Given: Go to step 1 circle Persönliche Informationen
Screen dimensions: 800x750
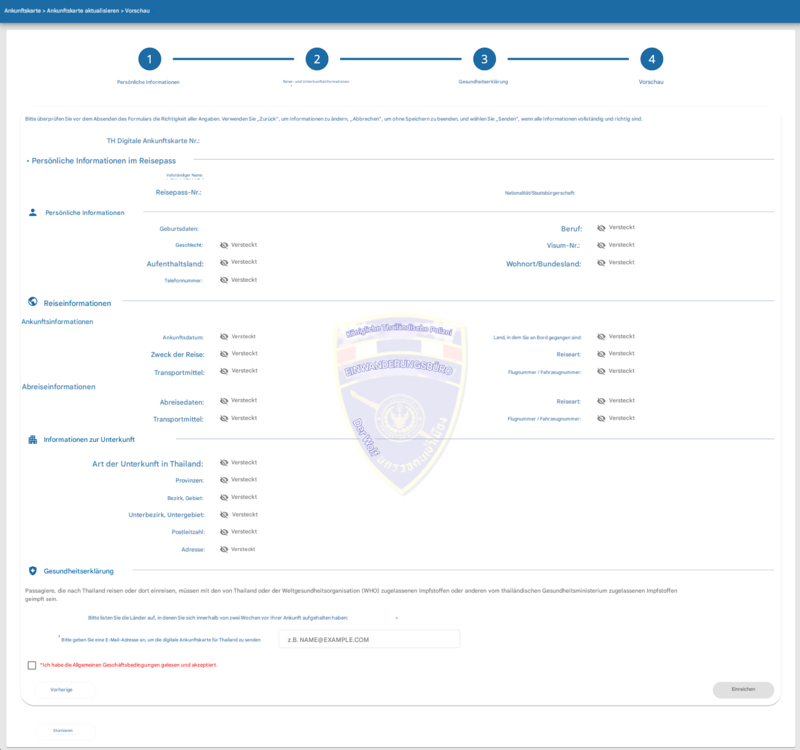Looking at the screenshot, I should pos(149,59).
